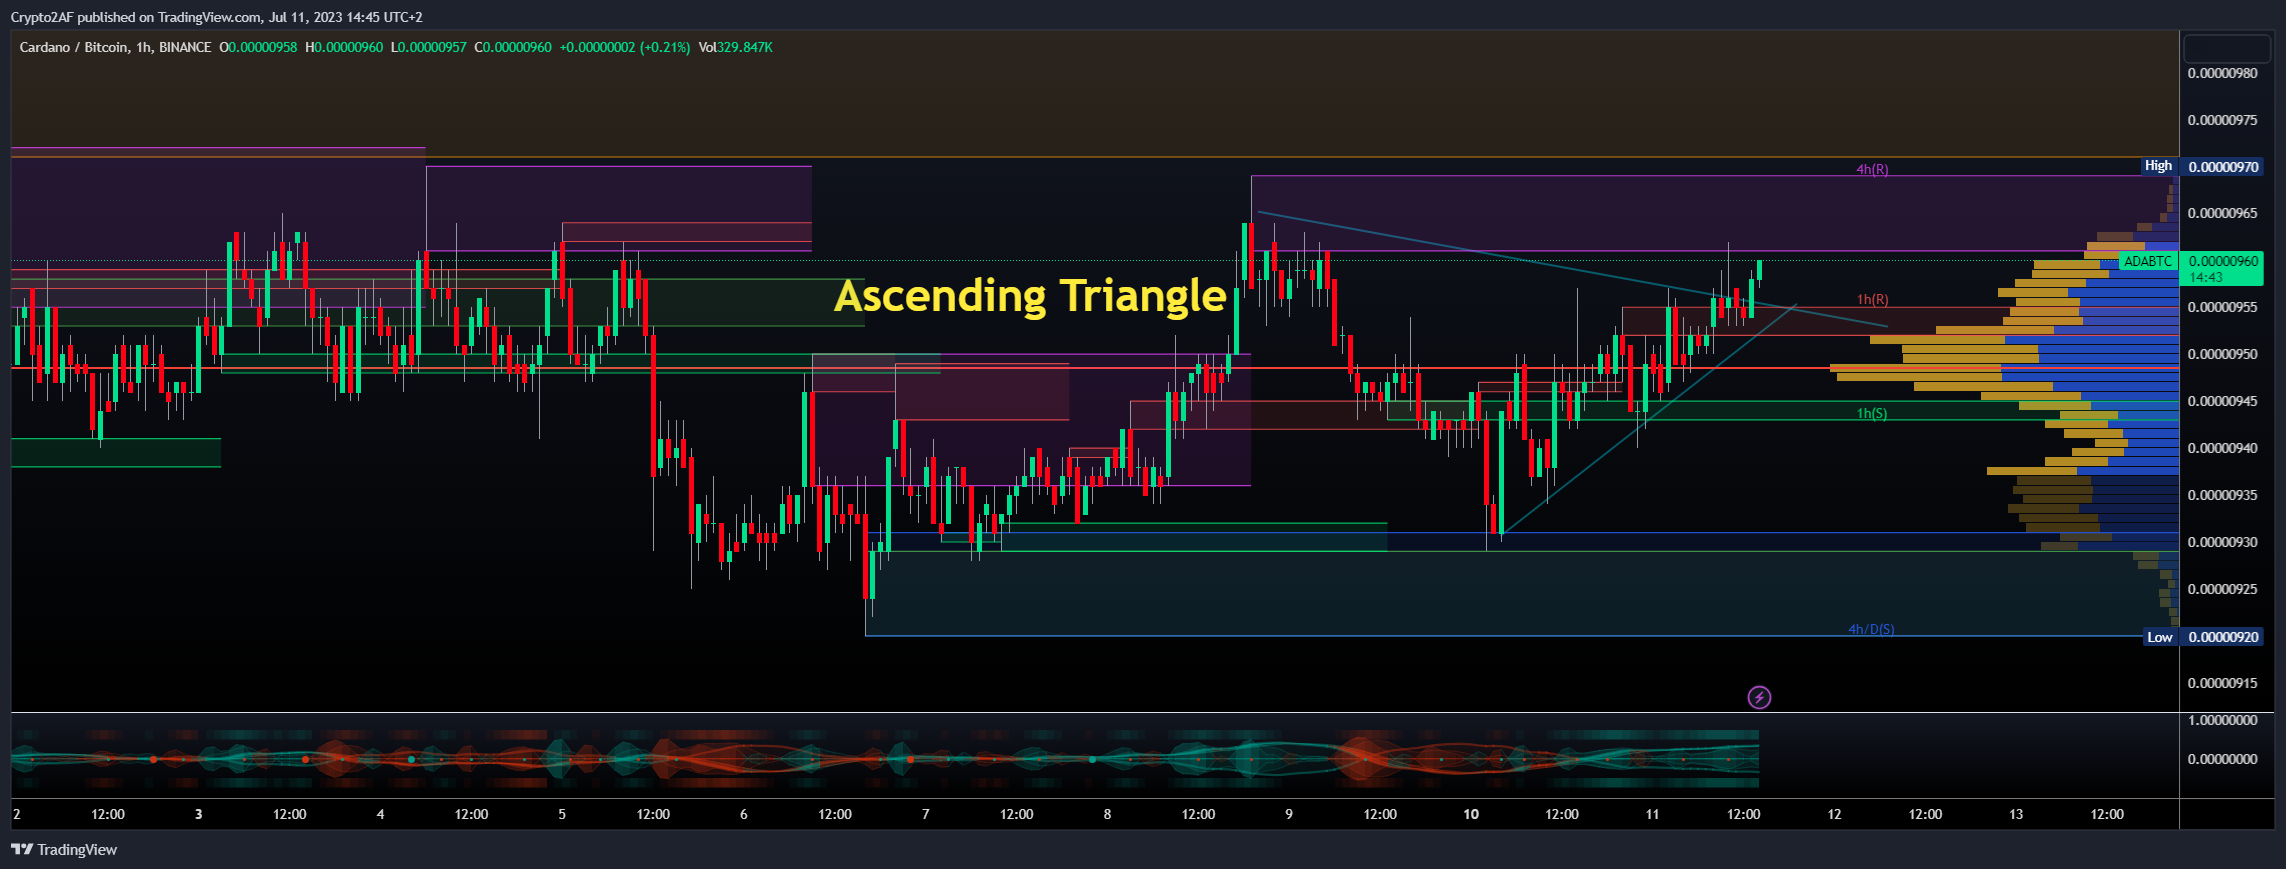The image size is (2286, 869).
Task: Click date label 9 on time axis
Action: (1289, 814)
